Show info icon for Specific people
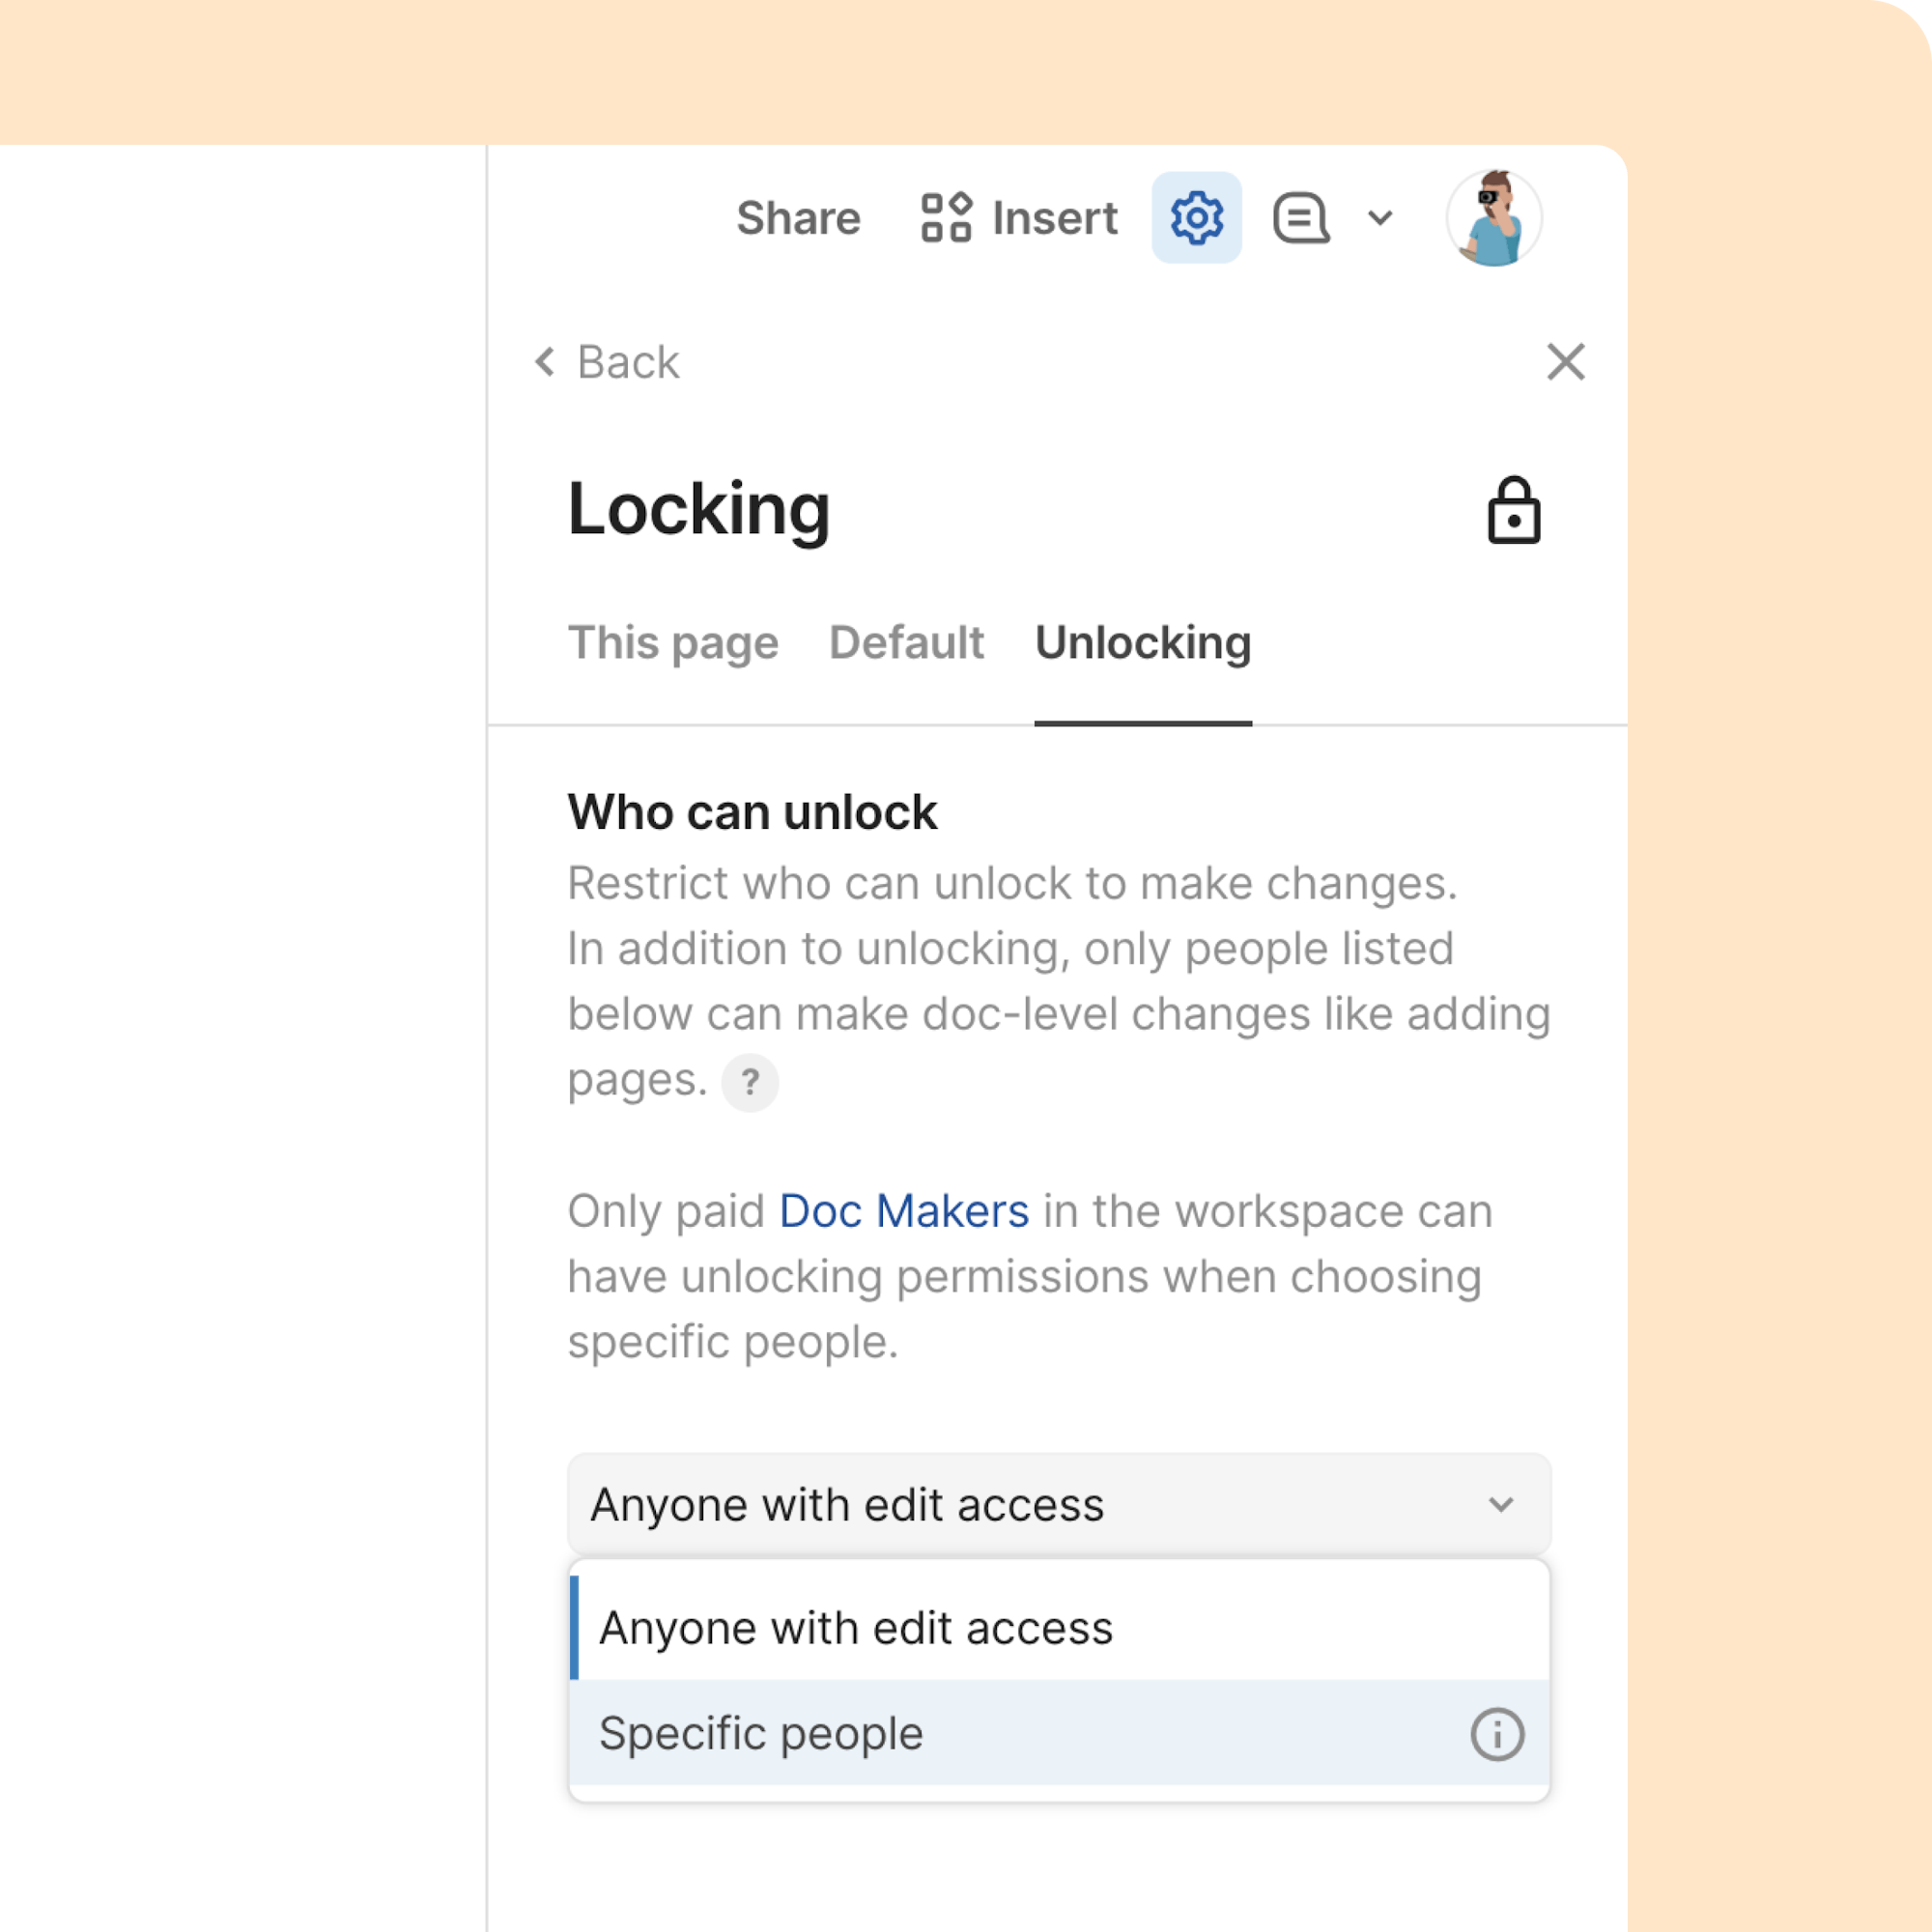Screen dimensions: 1932x1932 point(1497,1734)
